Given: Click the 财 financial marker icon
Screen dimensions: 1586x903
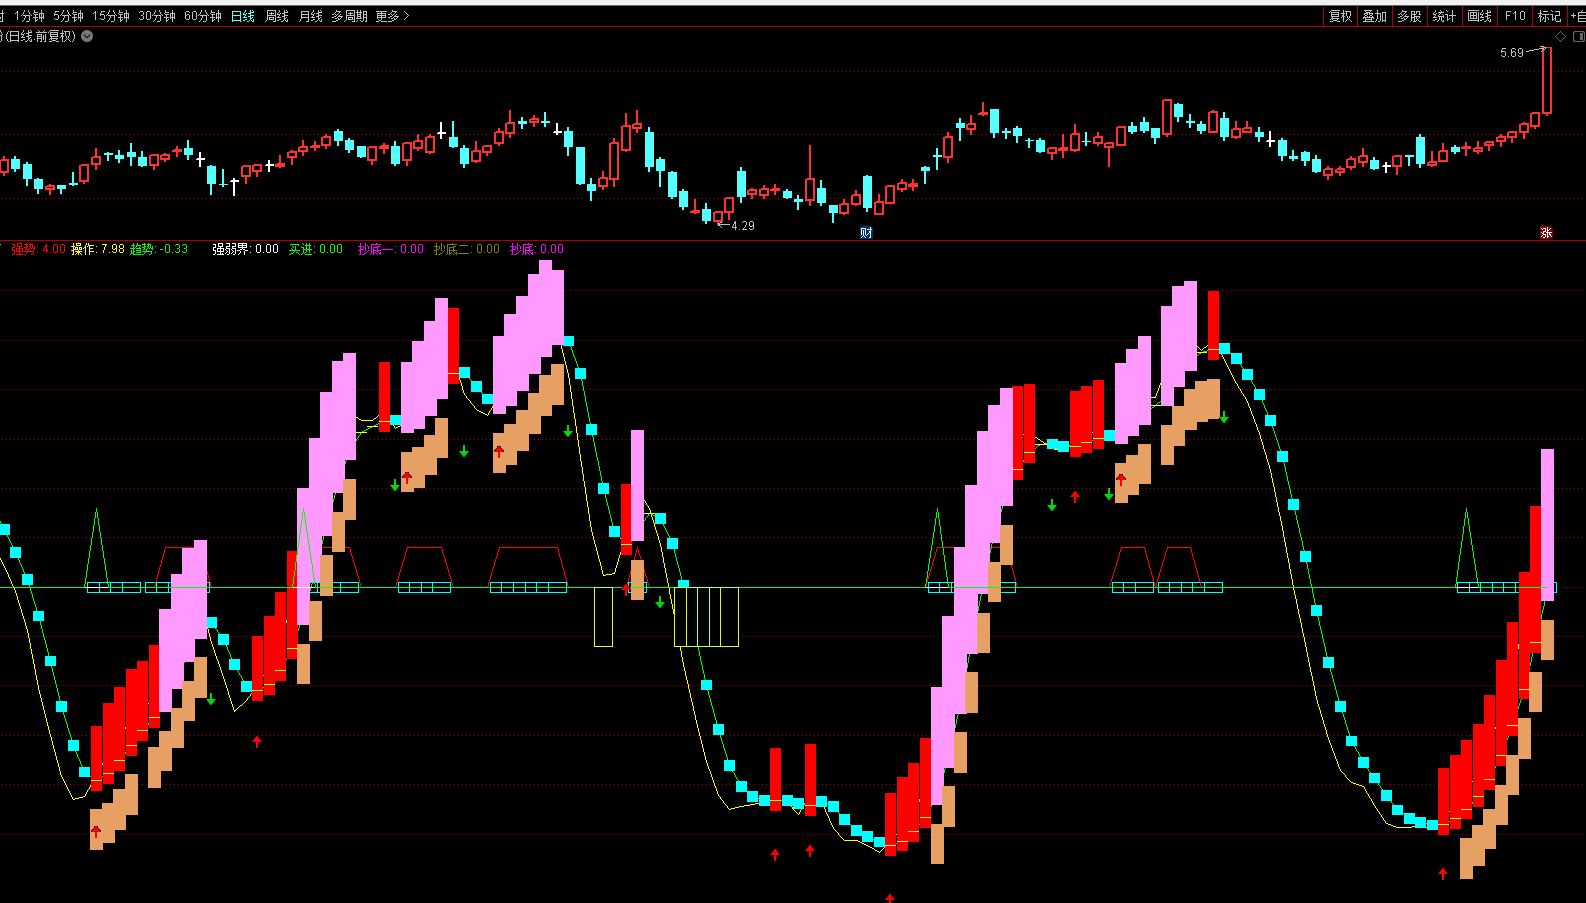Looking at the screenshot, I should coord(866,233).
